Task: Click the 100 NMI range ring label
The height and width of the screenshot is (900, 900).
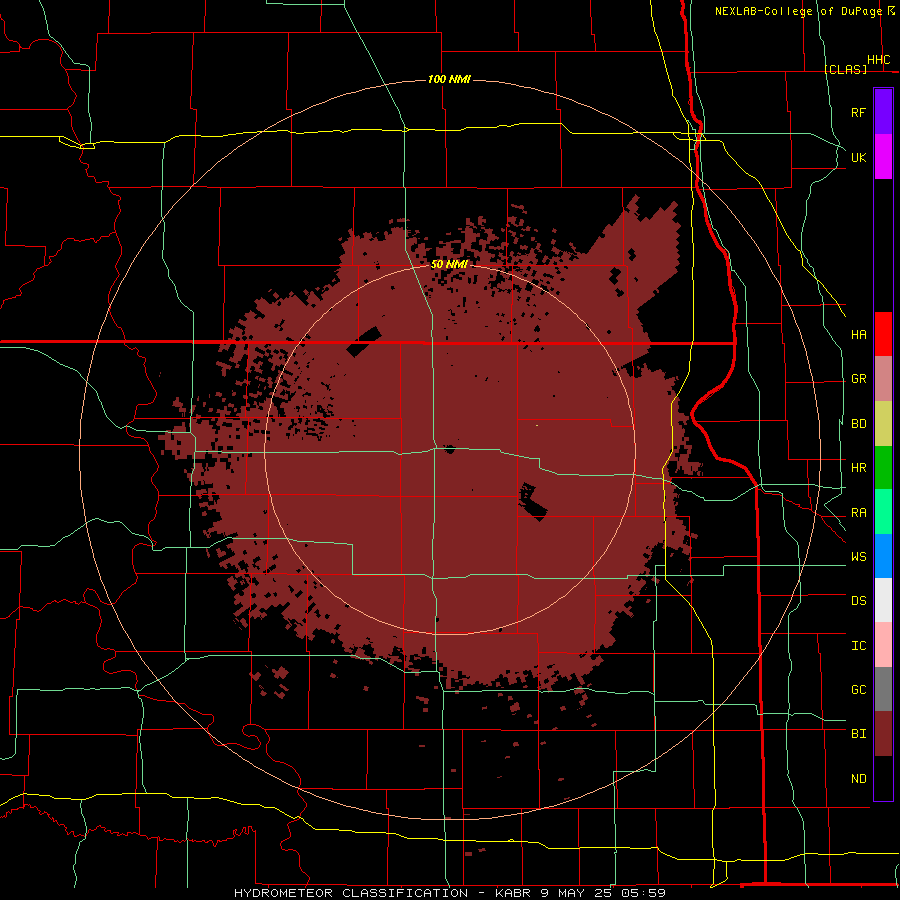Action: coord(449,79)
